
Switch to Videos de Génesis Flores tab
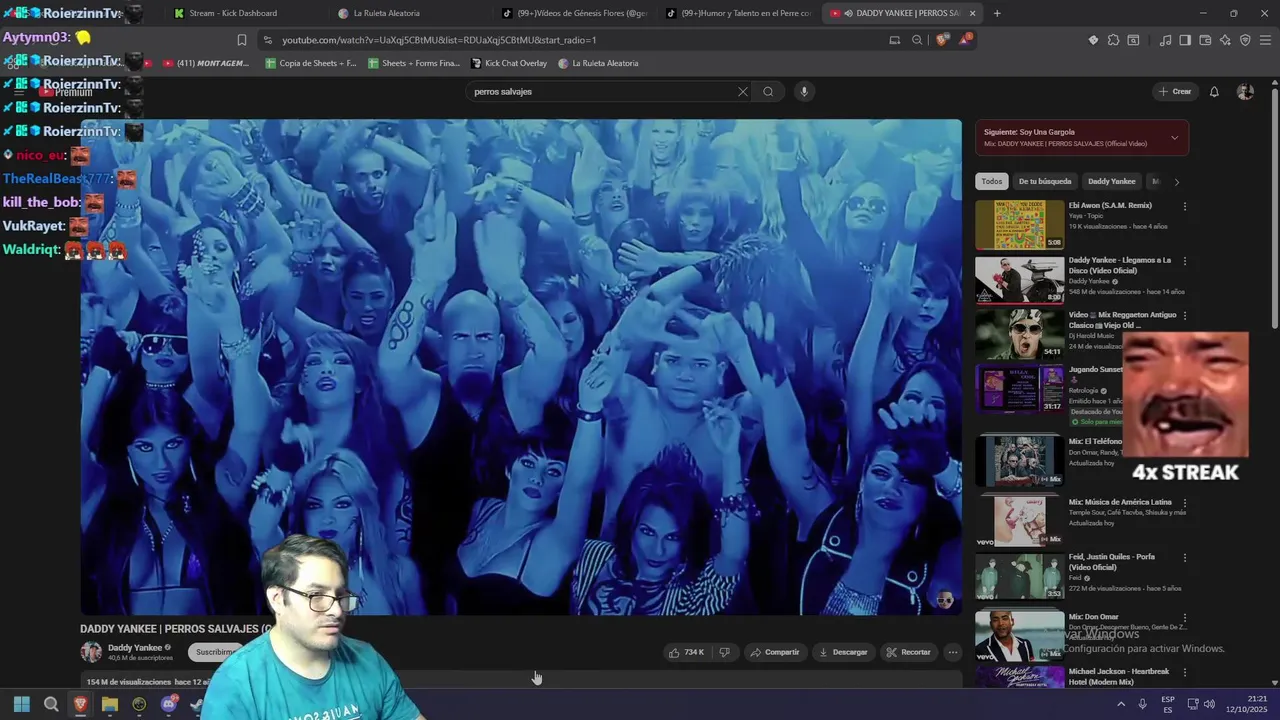click(574, 13)
